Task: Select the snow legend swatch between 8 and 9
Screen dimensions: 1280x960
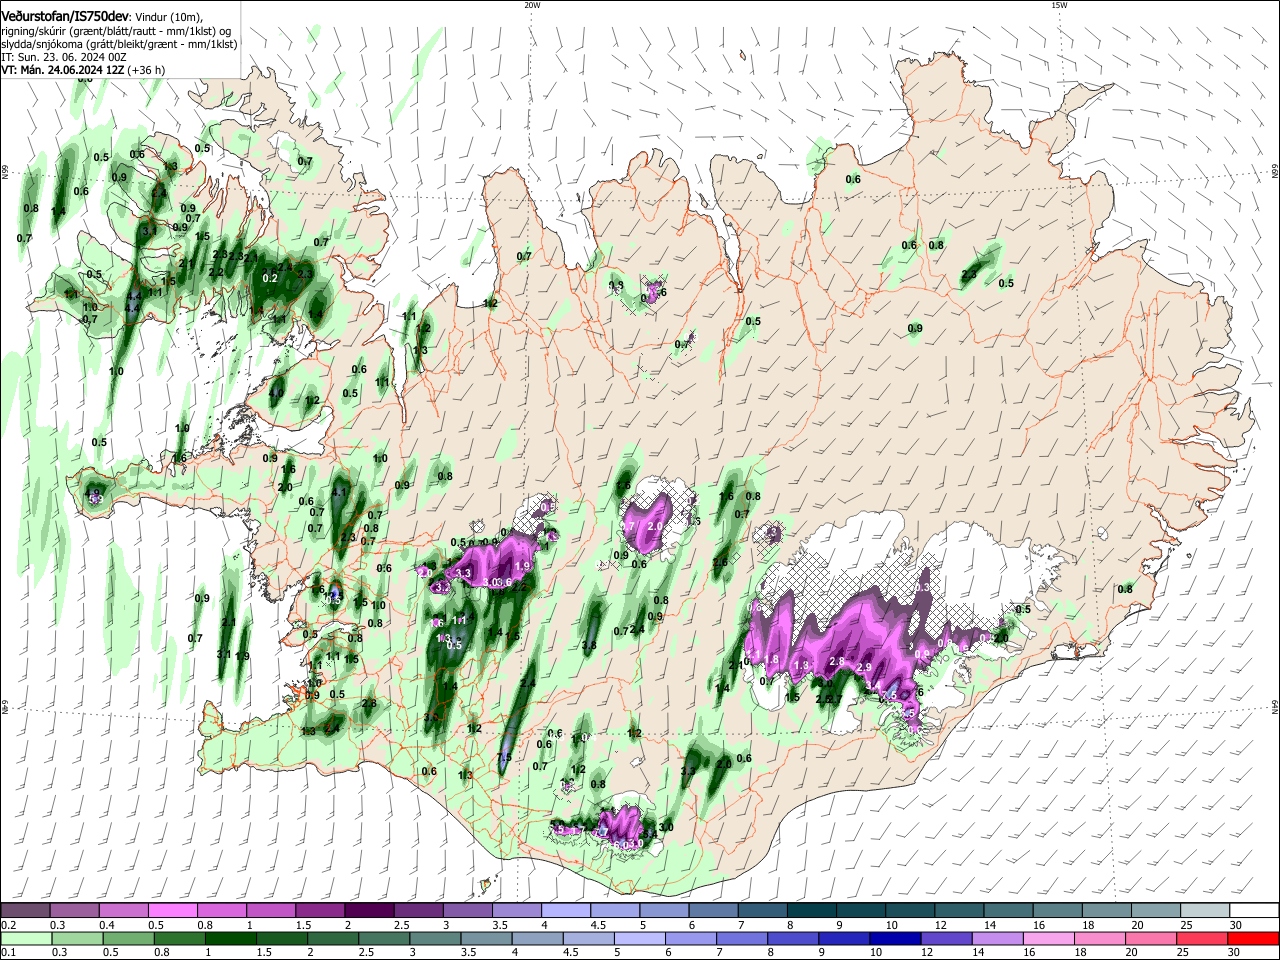Action: click(x=810, y=910)
